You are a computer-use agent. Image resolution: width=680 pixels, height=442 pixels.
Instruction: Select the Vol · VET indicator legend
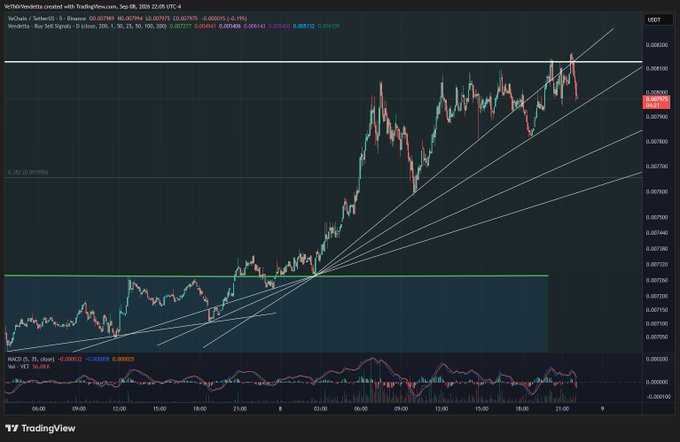click(19, 367)
